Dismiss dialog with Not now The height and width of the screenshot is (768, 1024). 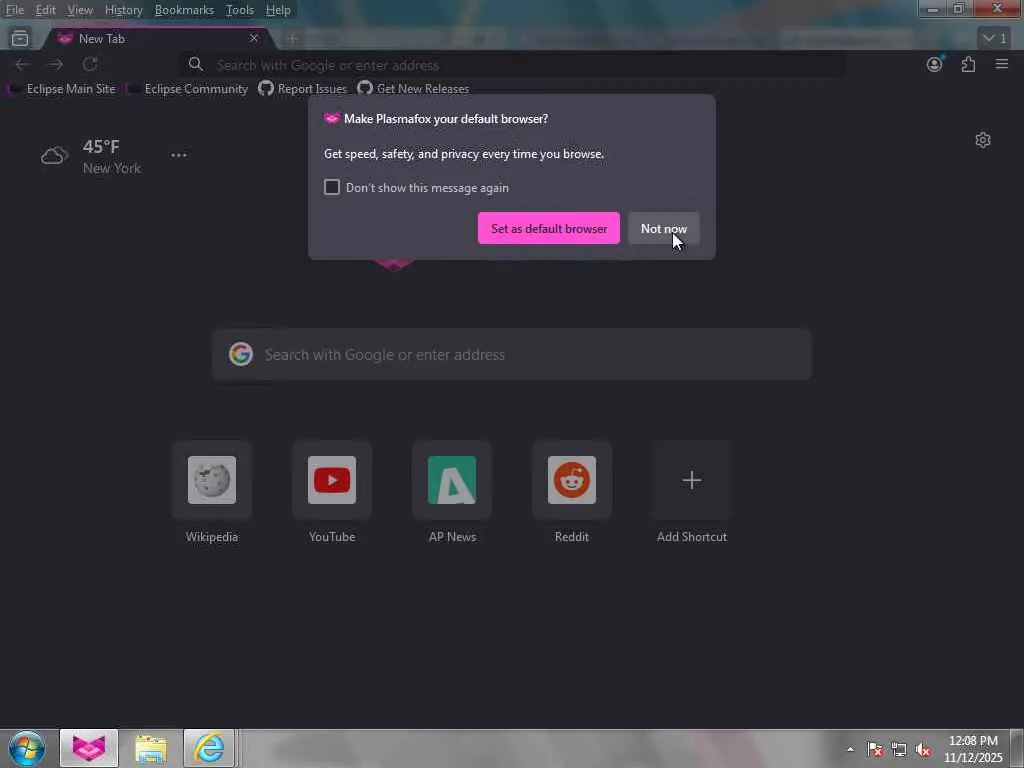coord(664,228)
